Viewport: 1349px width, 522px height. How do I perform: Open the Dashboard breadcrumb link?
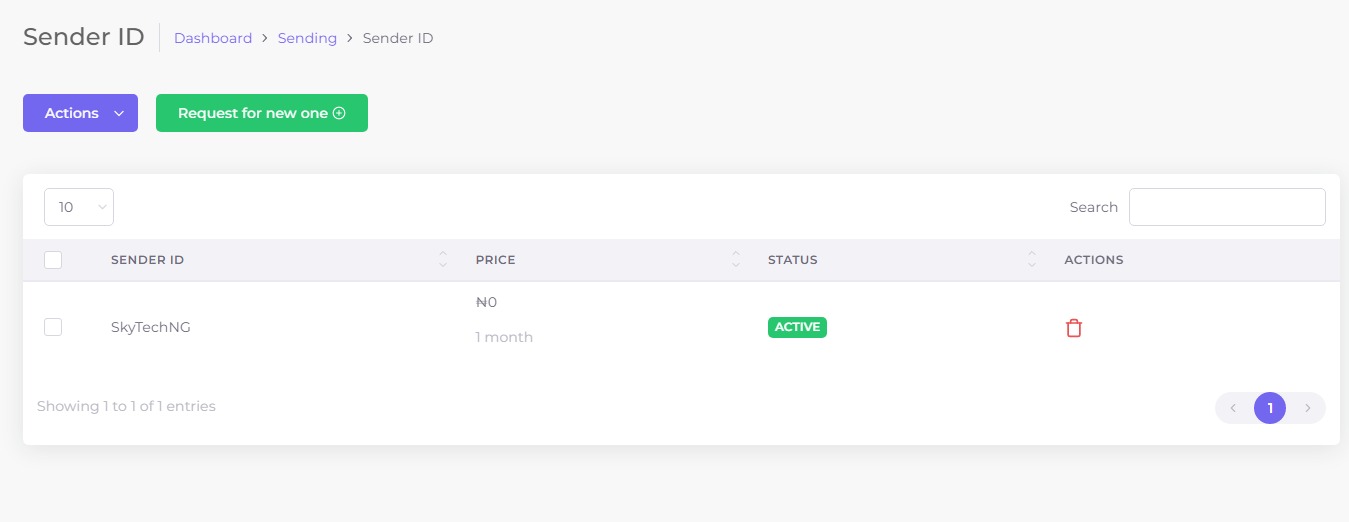(x=213, y=38)
